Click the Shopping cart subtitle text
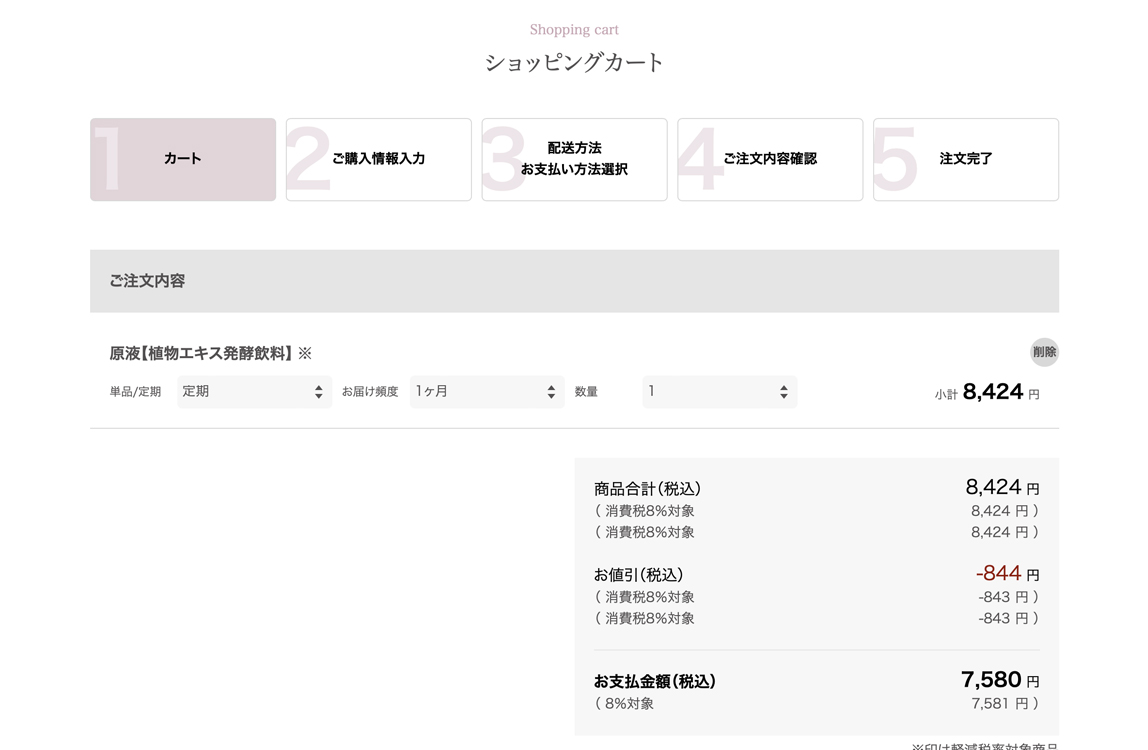This screenshot has height=750, width=1148. 574,29
